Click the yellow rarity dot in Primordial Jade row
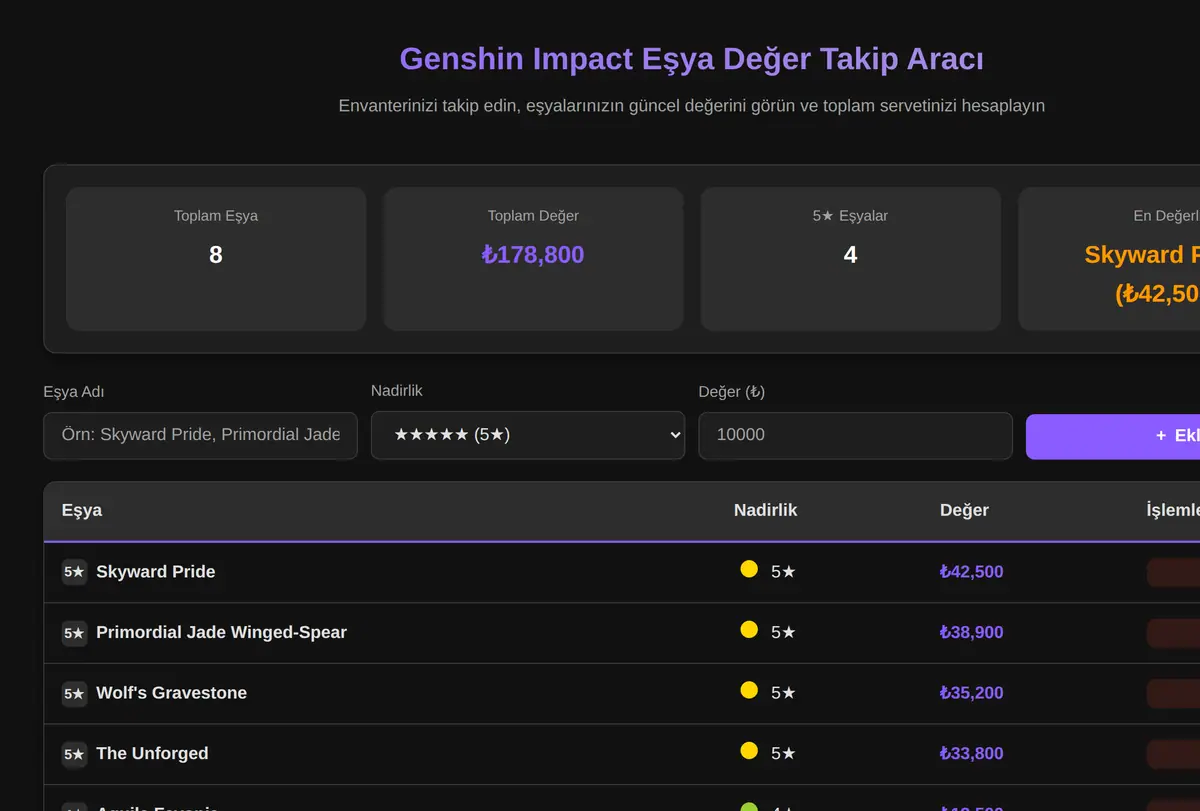Image resolution: width=1200 pixels, height=811 pixels. pos(749,629)
